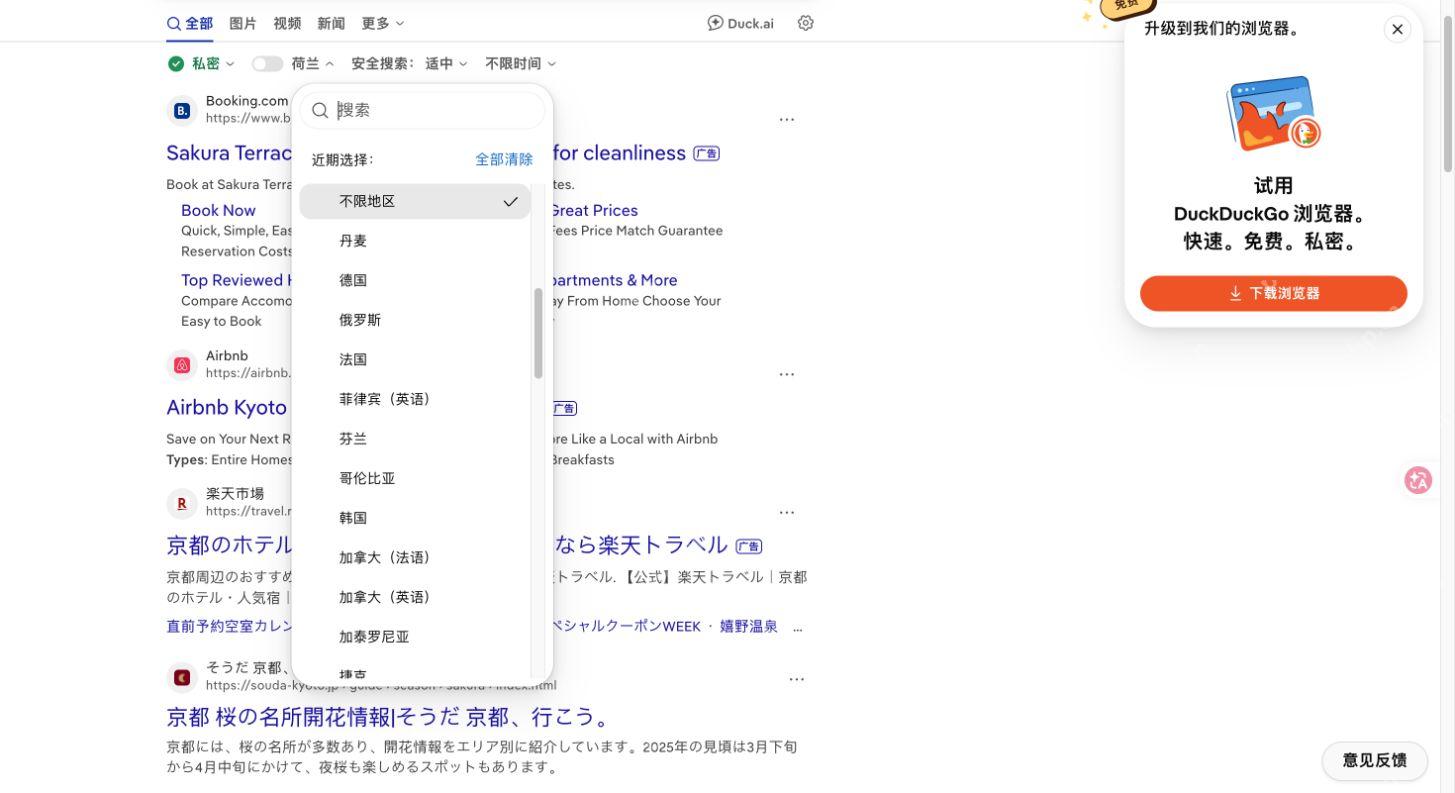Open the more menu for the 楽天市場 result

click(787, 512)
